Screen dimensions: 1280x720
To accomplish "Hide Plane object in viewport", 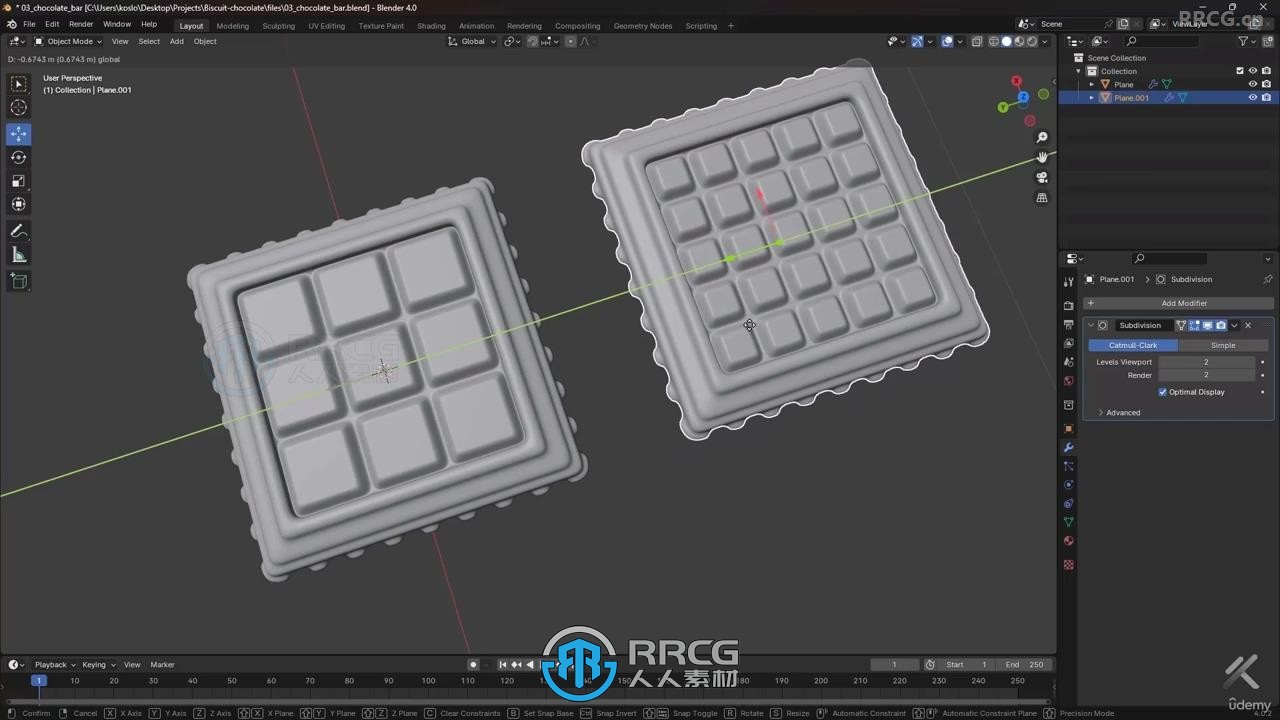I will click(1252, 84).
